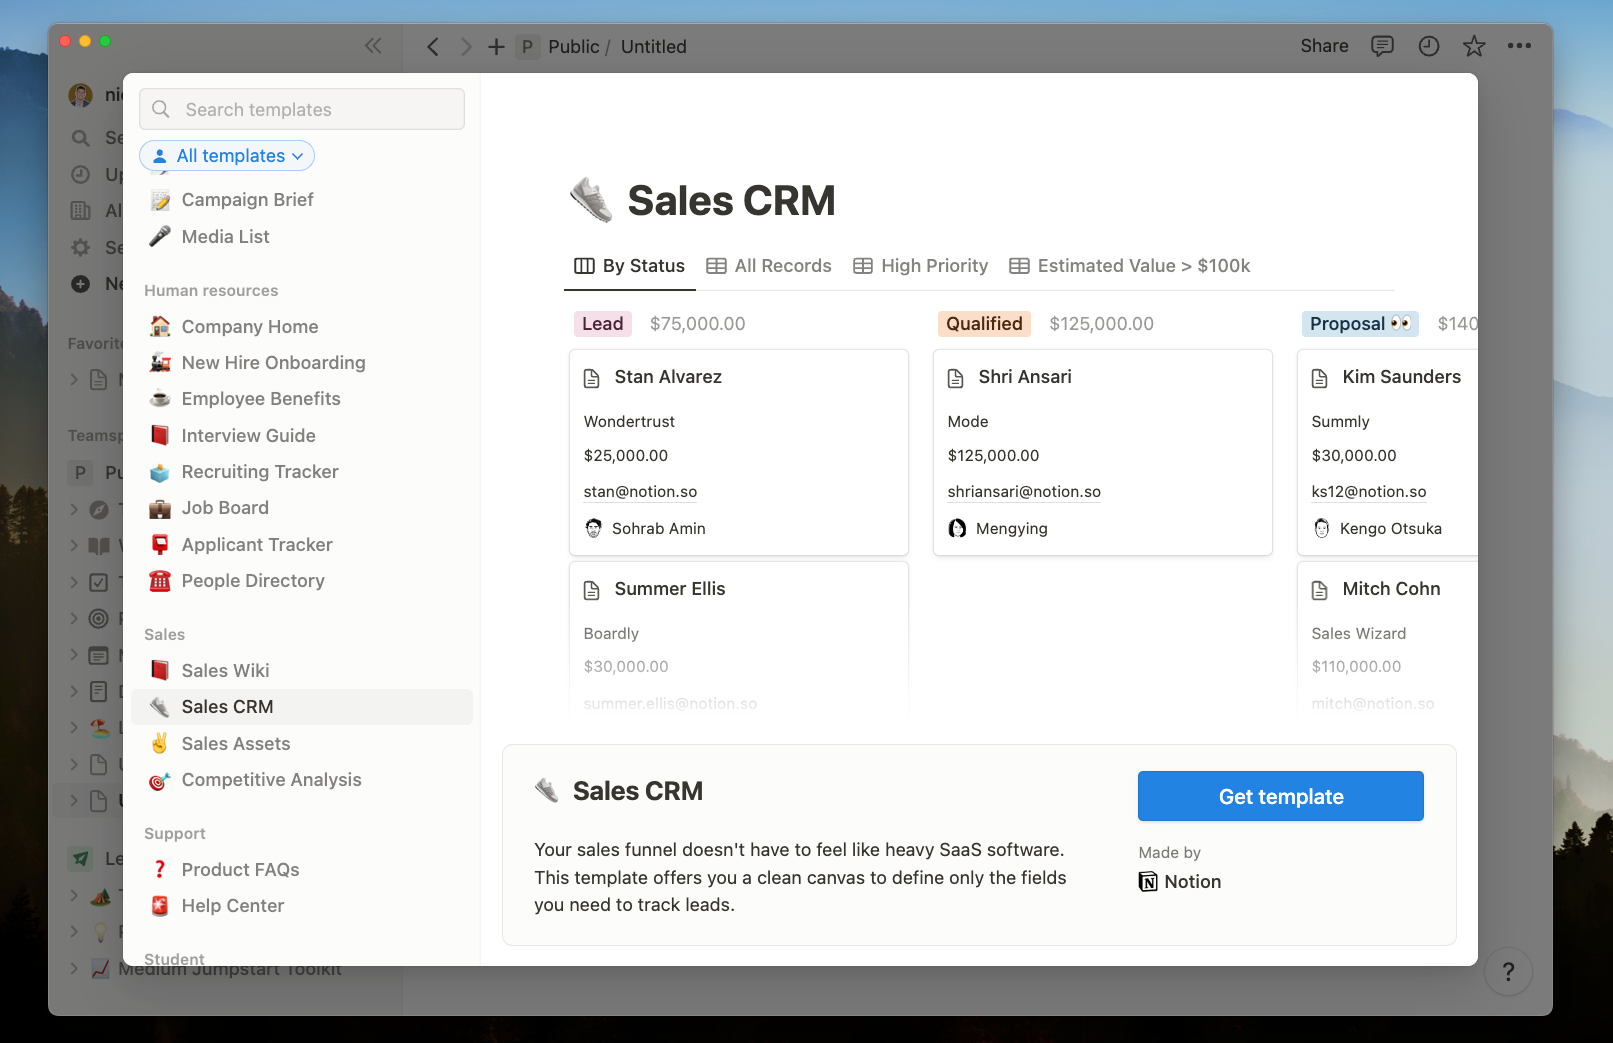Go forward with the right arrow

465,47
